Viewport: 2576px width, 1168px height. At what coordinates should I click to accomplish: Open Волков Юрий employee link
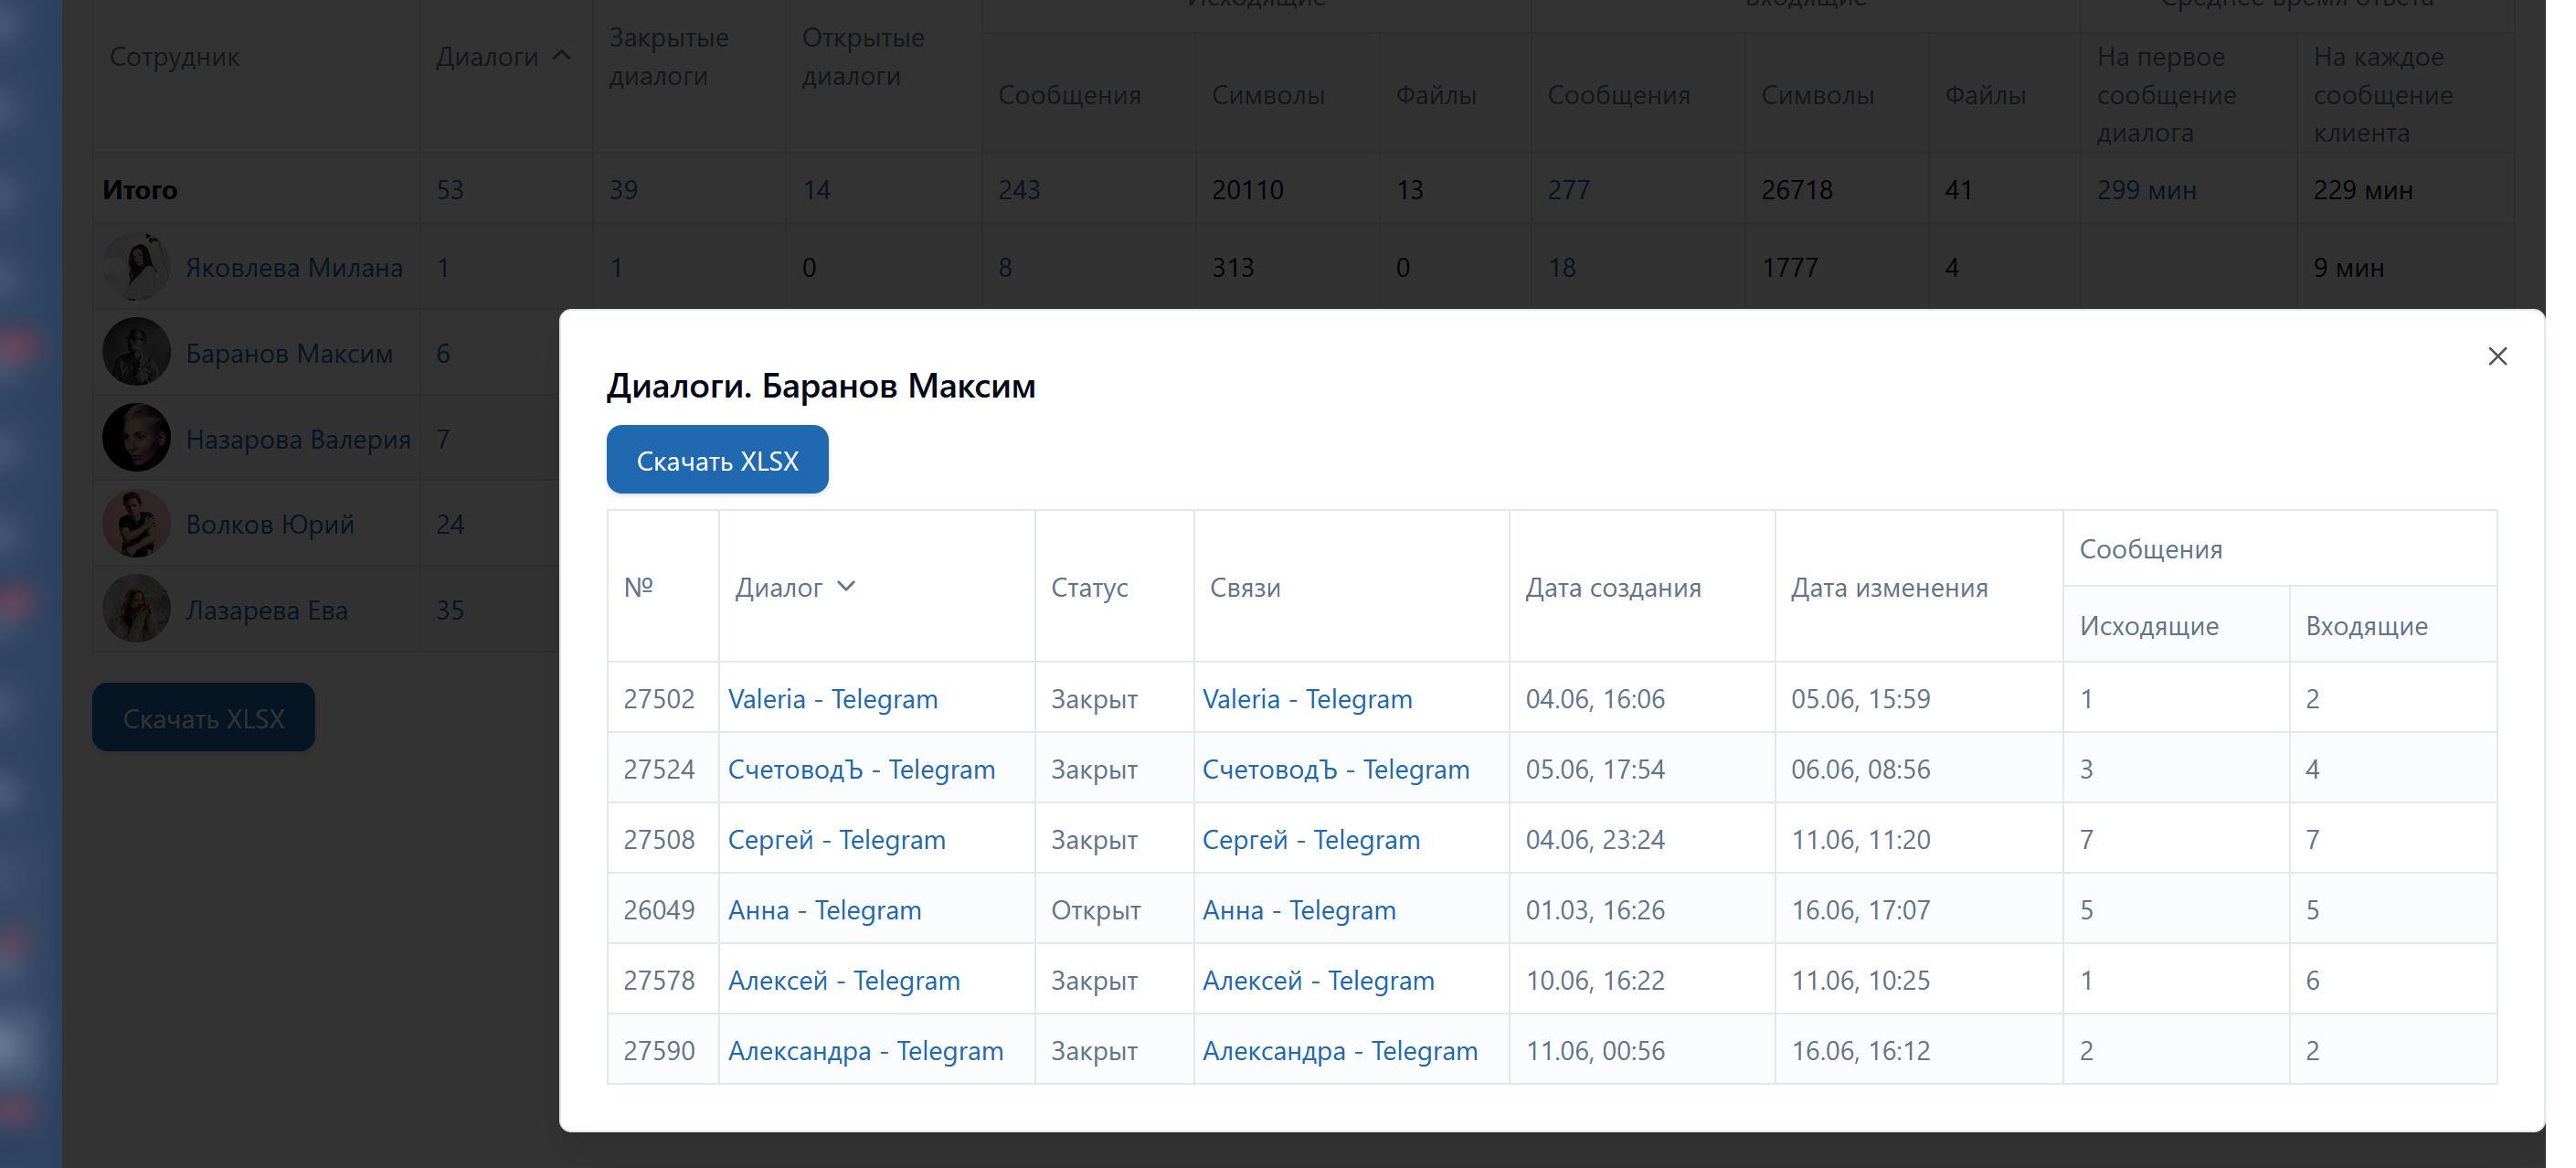(x=270, y=524)
